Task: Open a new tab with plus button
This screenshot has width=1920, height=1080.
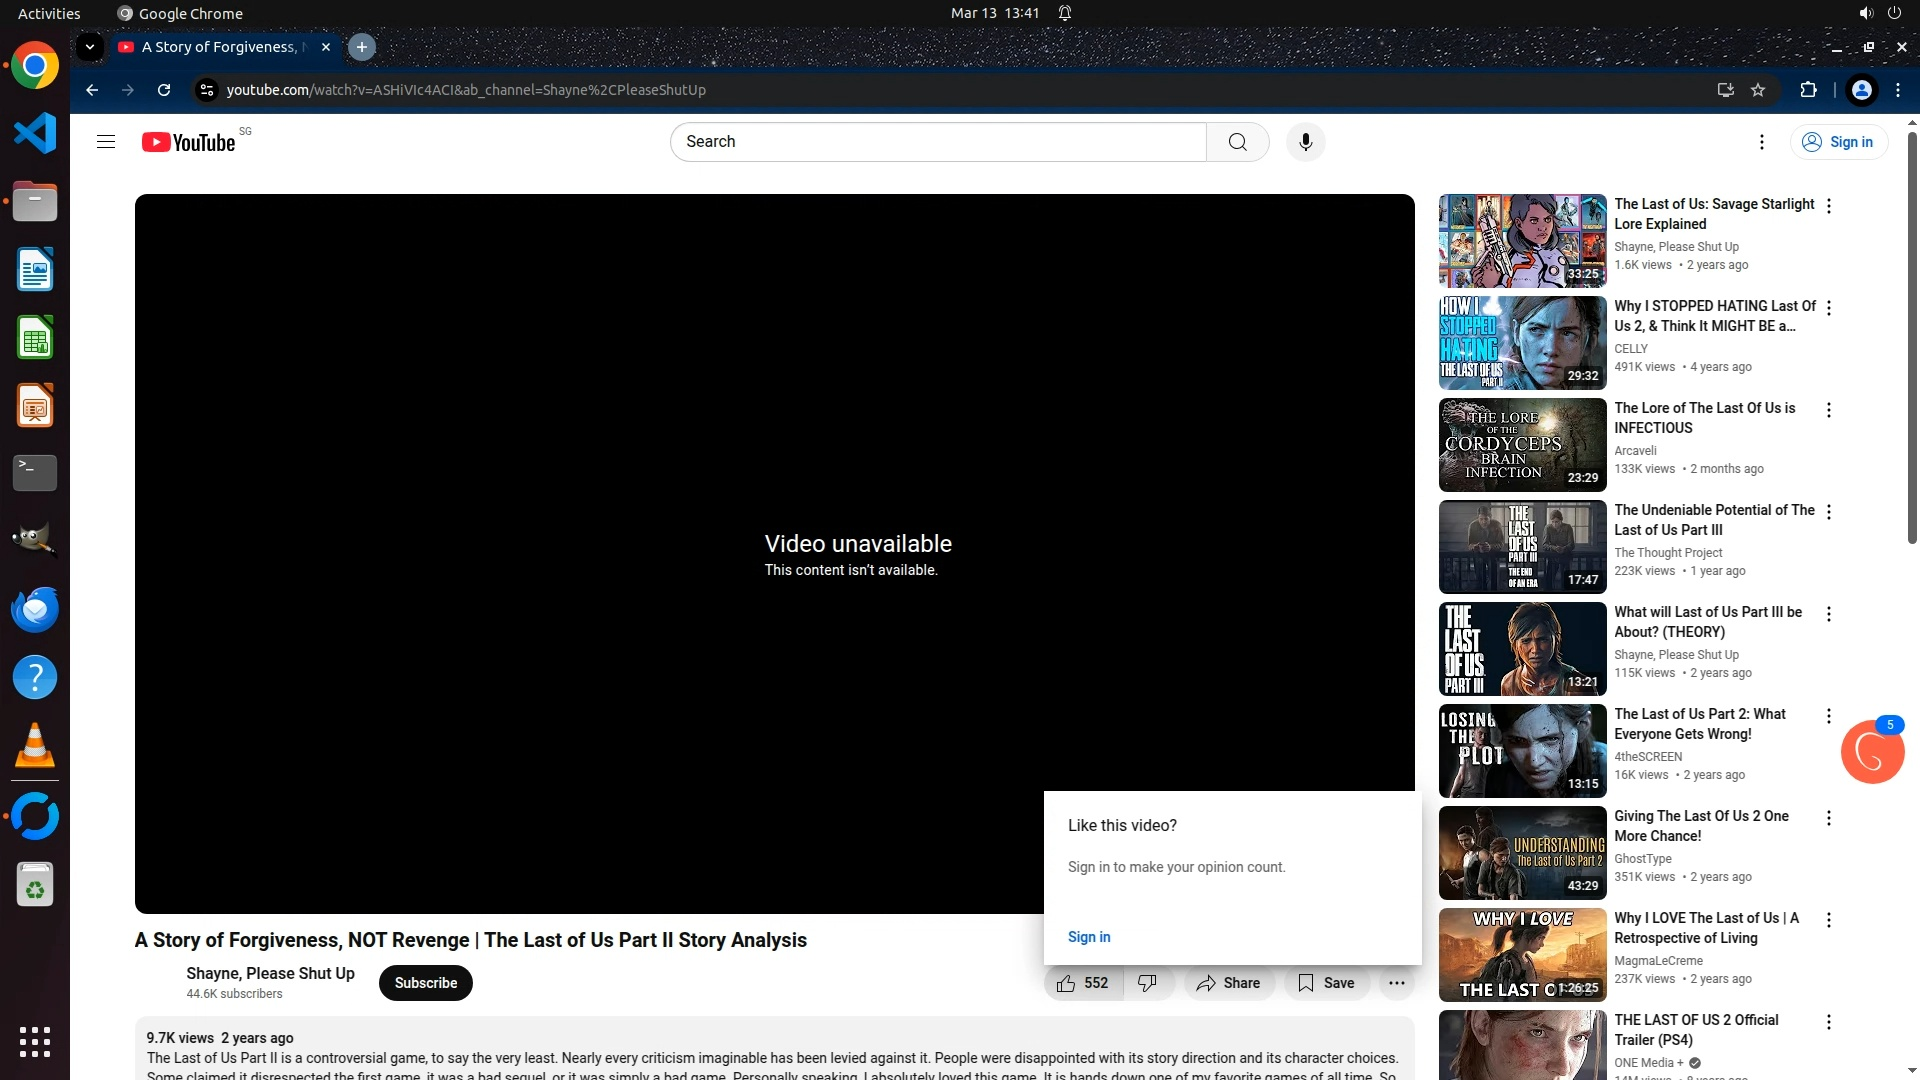Action: tap(362, 47)
